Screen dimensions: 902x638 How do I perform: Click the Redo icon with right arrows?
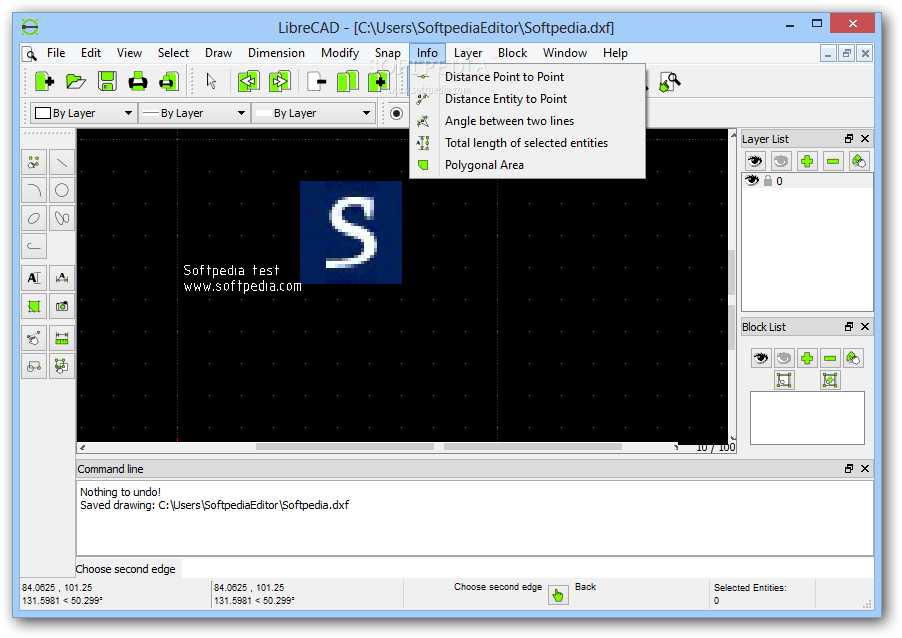click(x=280, y=82)
